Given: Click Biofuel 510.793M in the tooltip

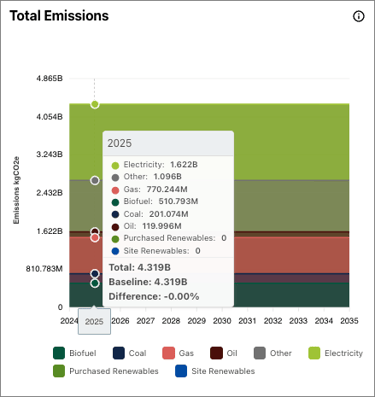Looking at the screenshot, I should click(155, 201).
